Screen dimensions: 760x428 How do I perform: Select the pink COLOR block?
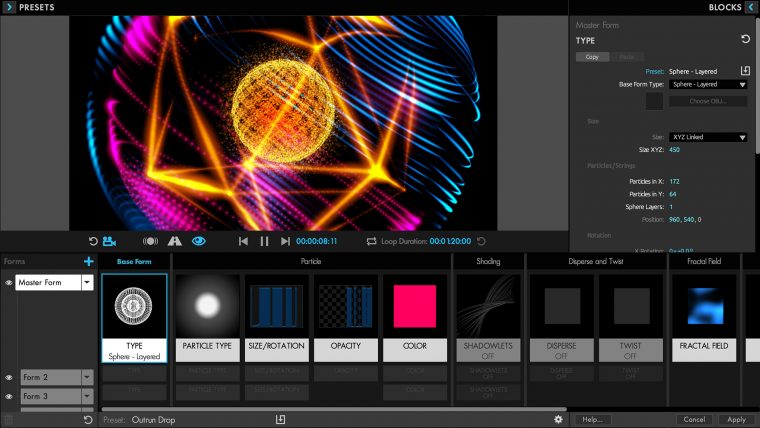coord(414,306)
